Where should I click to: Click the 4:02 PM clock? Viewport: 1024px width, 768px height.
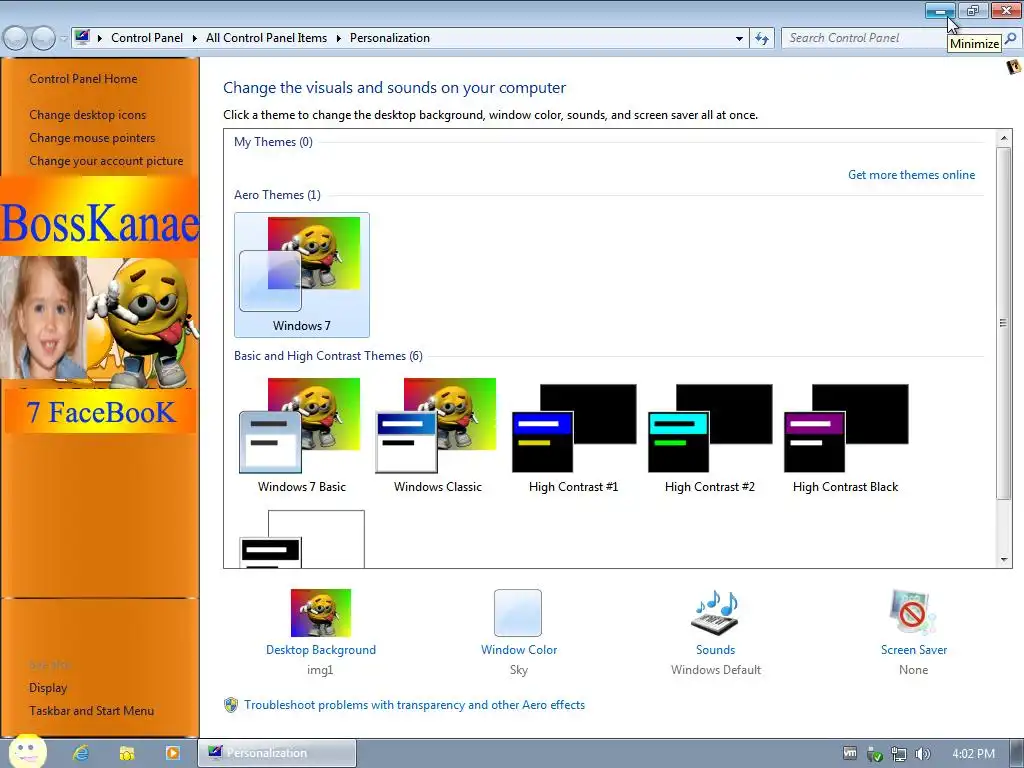click(x=973, y=754)
